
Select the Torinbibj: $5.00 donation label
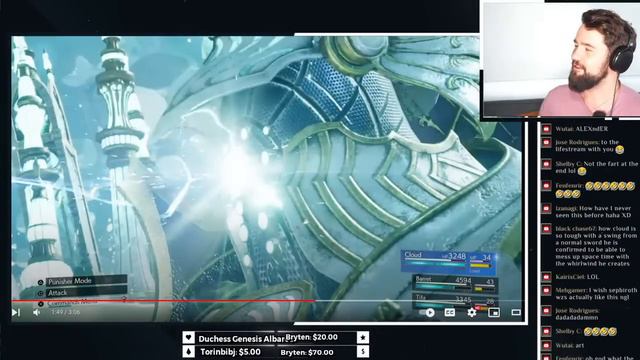click(x=230, y=352)
